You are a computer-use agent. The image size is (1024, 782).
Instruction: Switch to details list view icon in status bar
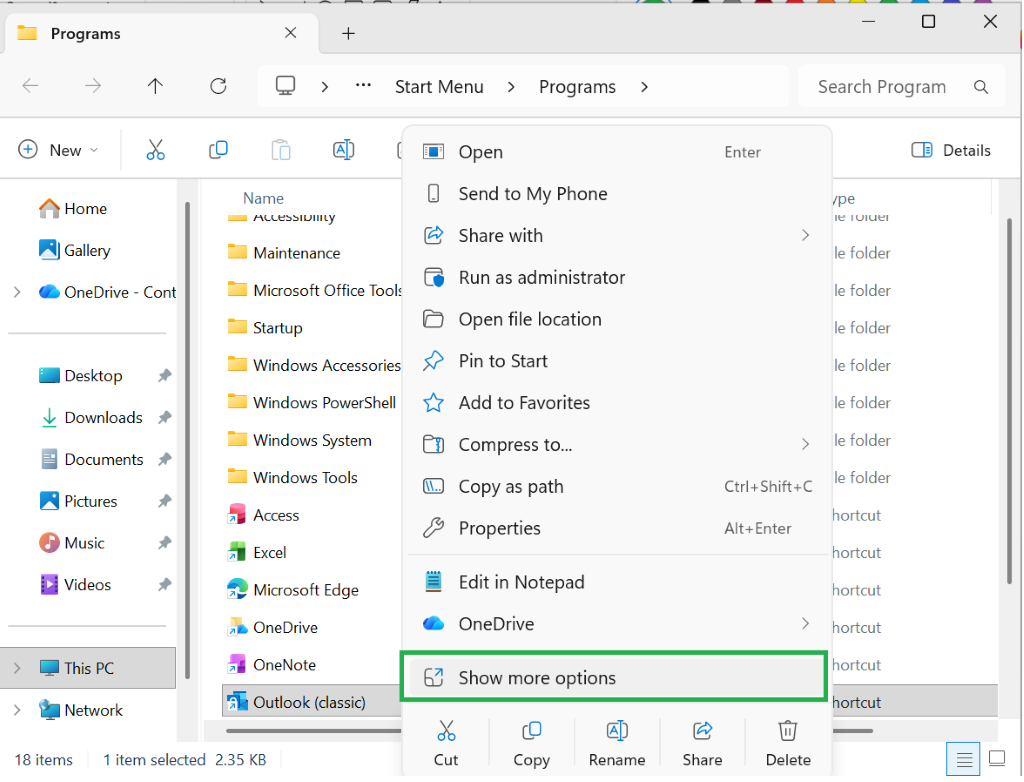click(x=964, y=759)
